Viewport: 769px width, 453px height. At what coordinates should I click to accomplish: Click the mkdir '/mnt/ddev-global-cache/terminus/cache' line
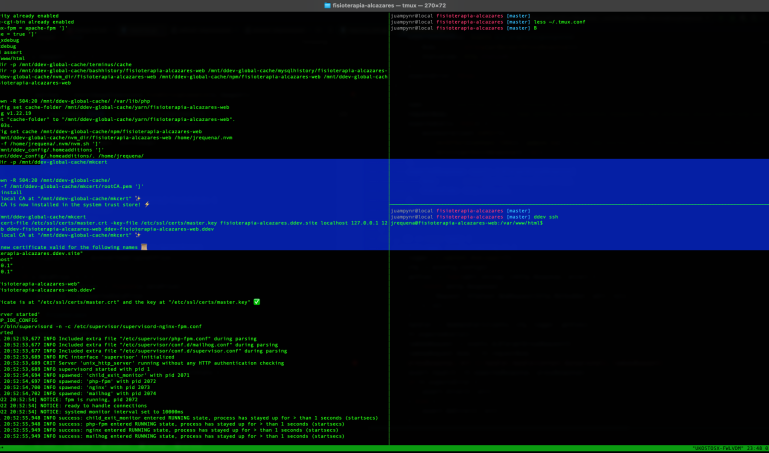[x=66, y=64]
